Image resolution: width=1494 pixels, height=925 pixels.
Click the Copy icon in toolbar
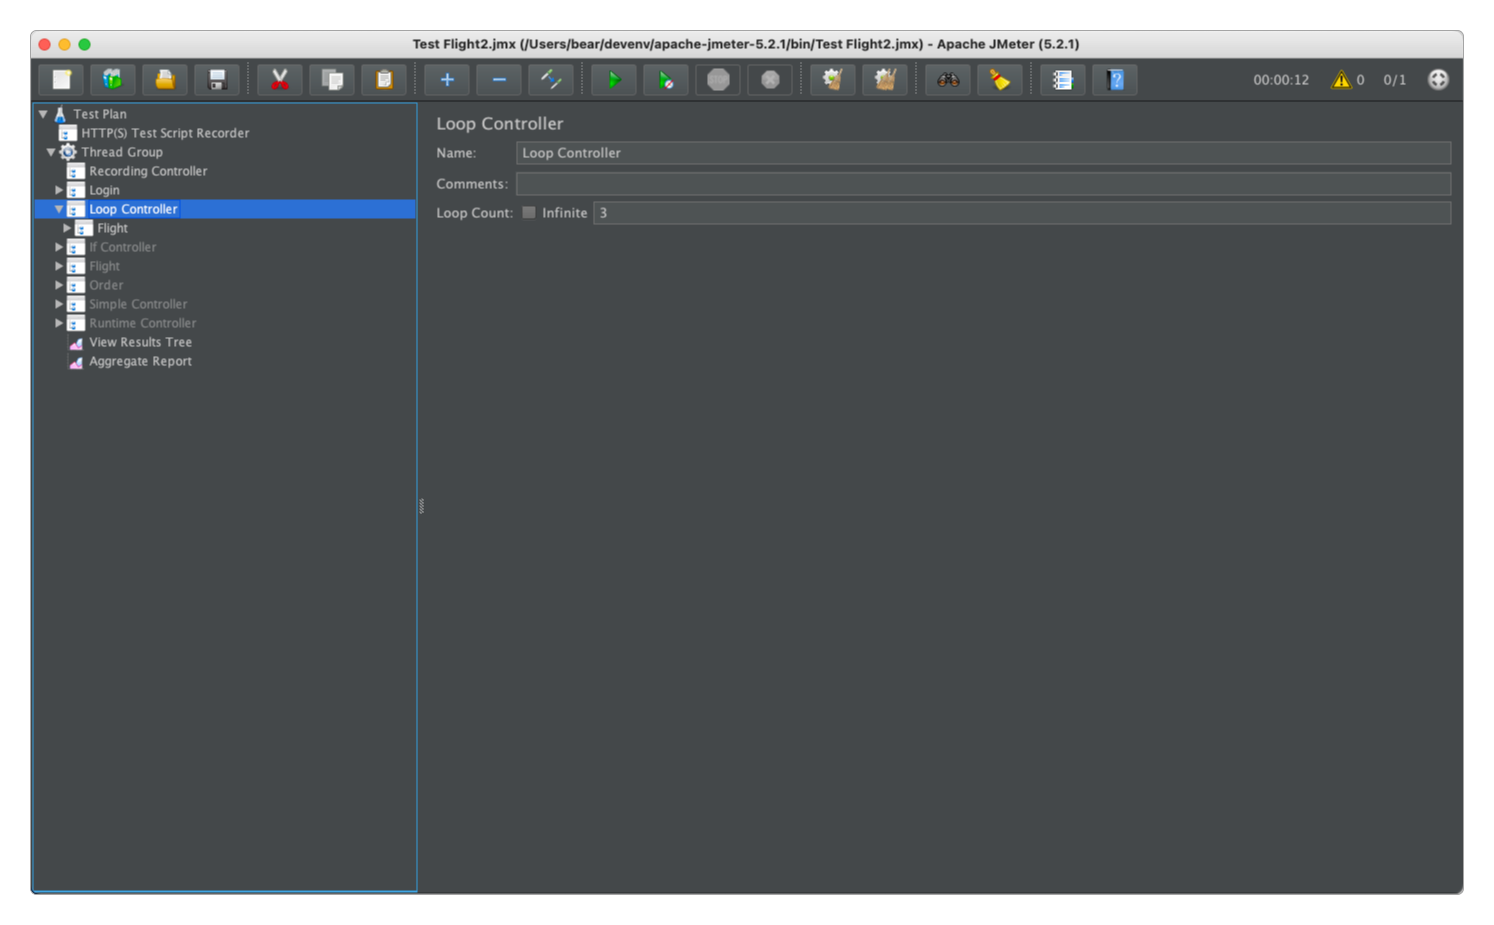(x=332, y=80)
